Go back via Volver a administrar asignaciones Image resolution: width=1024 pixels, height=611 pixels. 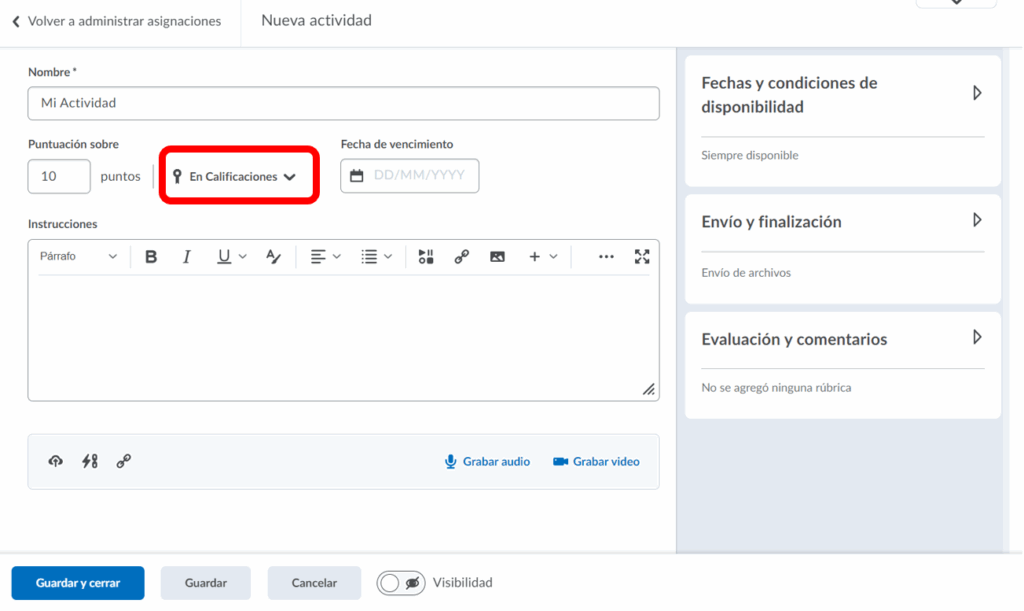click(117, 21)
